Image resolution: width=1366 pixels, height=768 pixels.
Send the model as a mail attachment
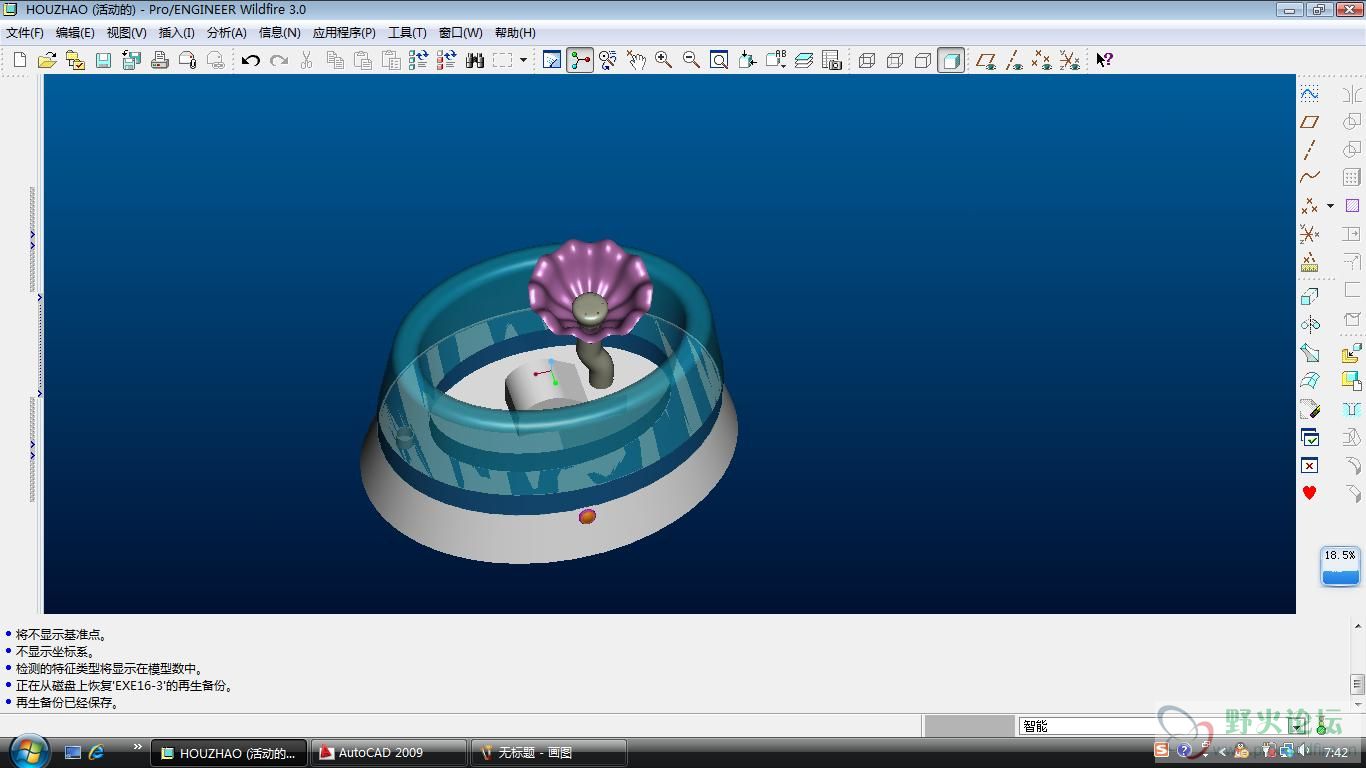tap(187, 60)
